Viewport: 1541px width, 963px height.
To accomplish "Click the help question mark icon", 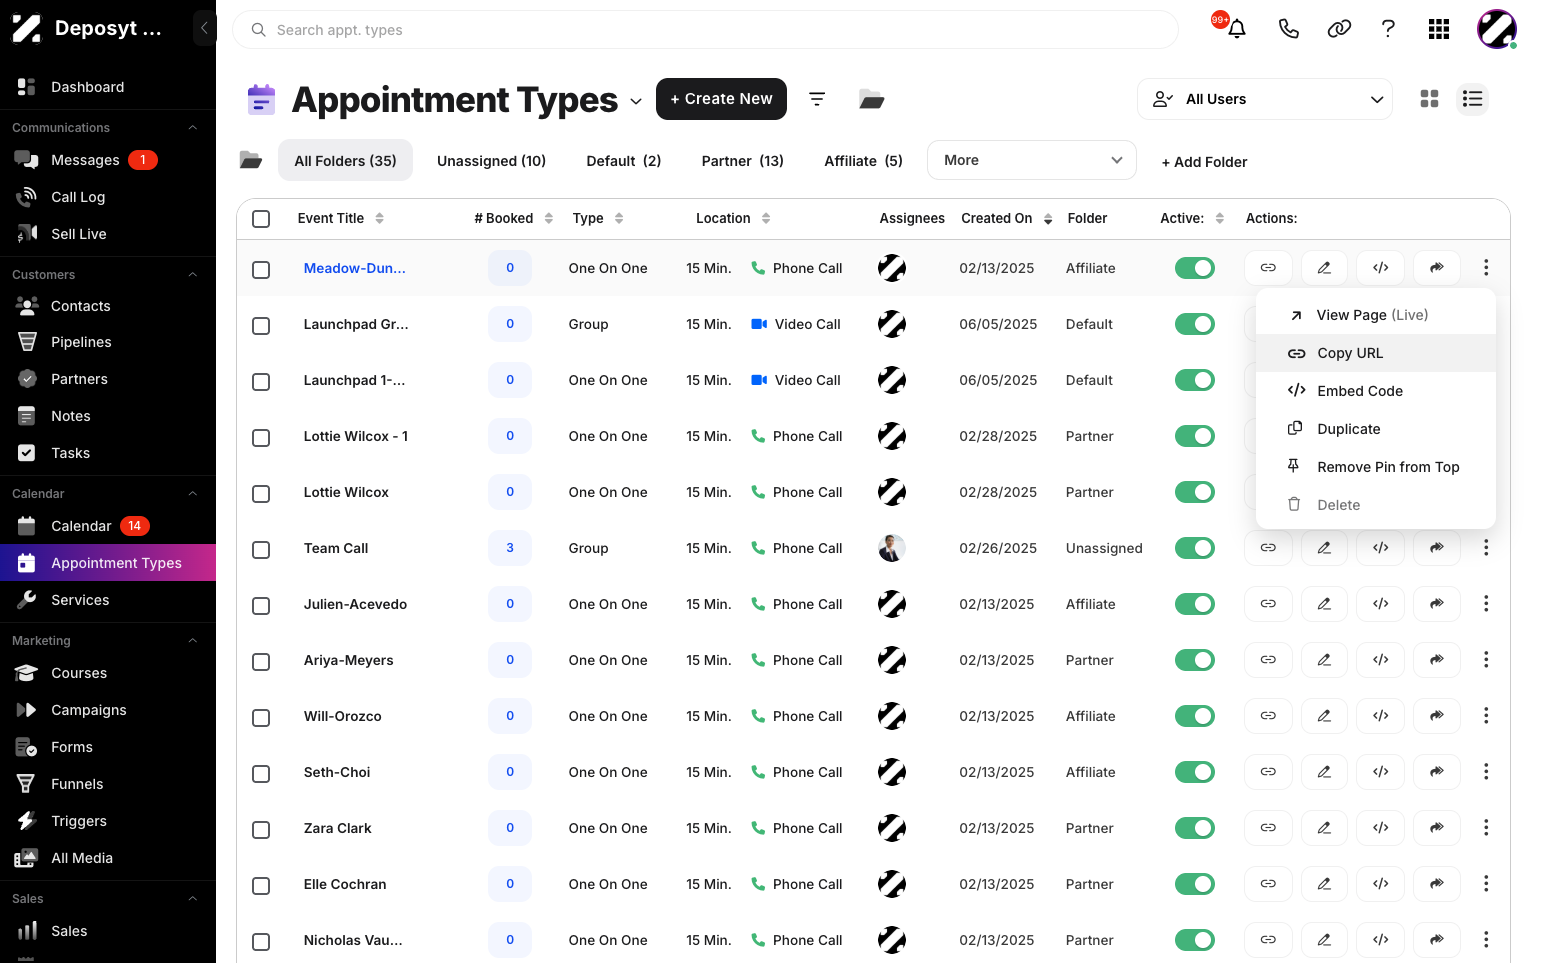I will click(1388, 29).
